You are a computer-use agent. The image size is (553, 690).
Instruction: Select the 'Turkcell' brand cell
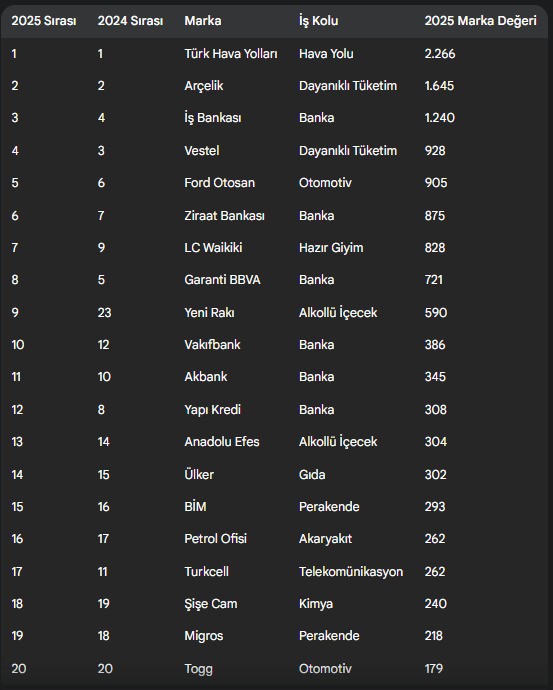[x=206, y=572]
